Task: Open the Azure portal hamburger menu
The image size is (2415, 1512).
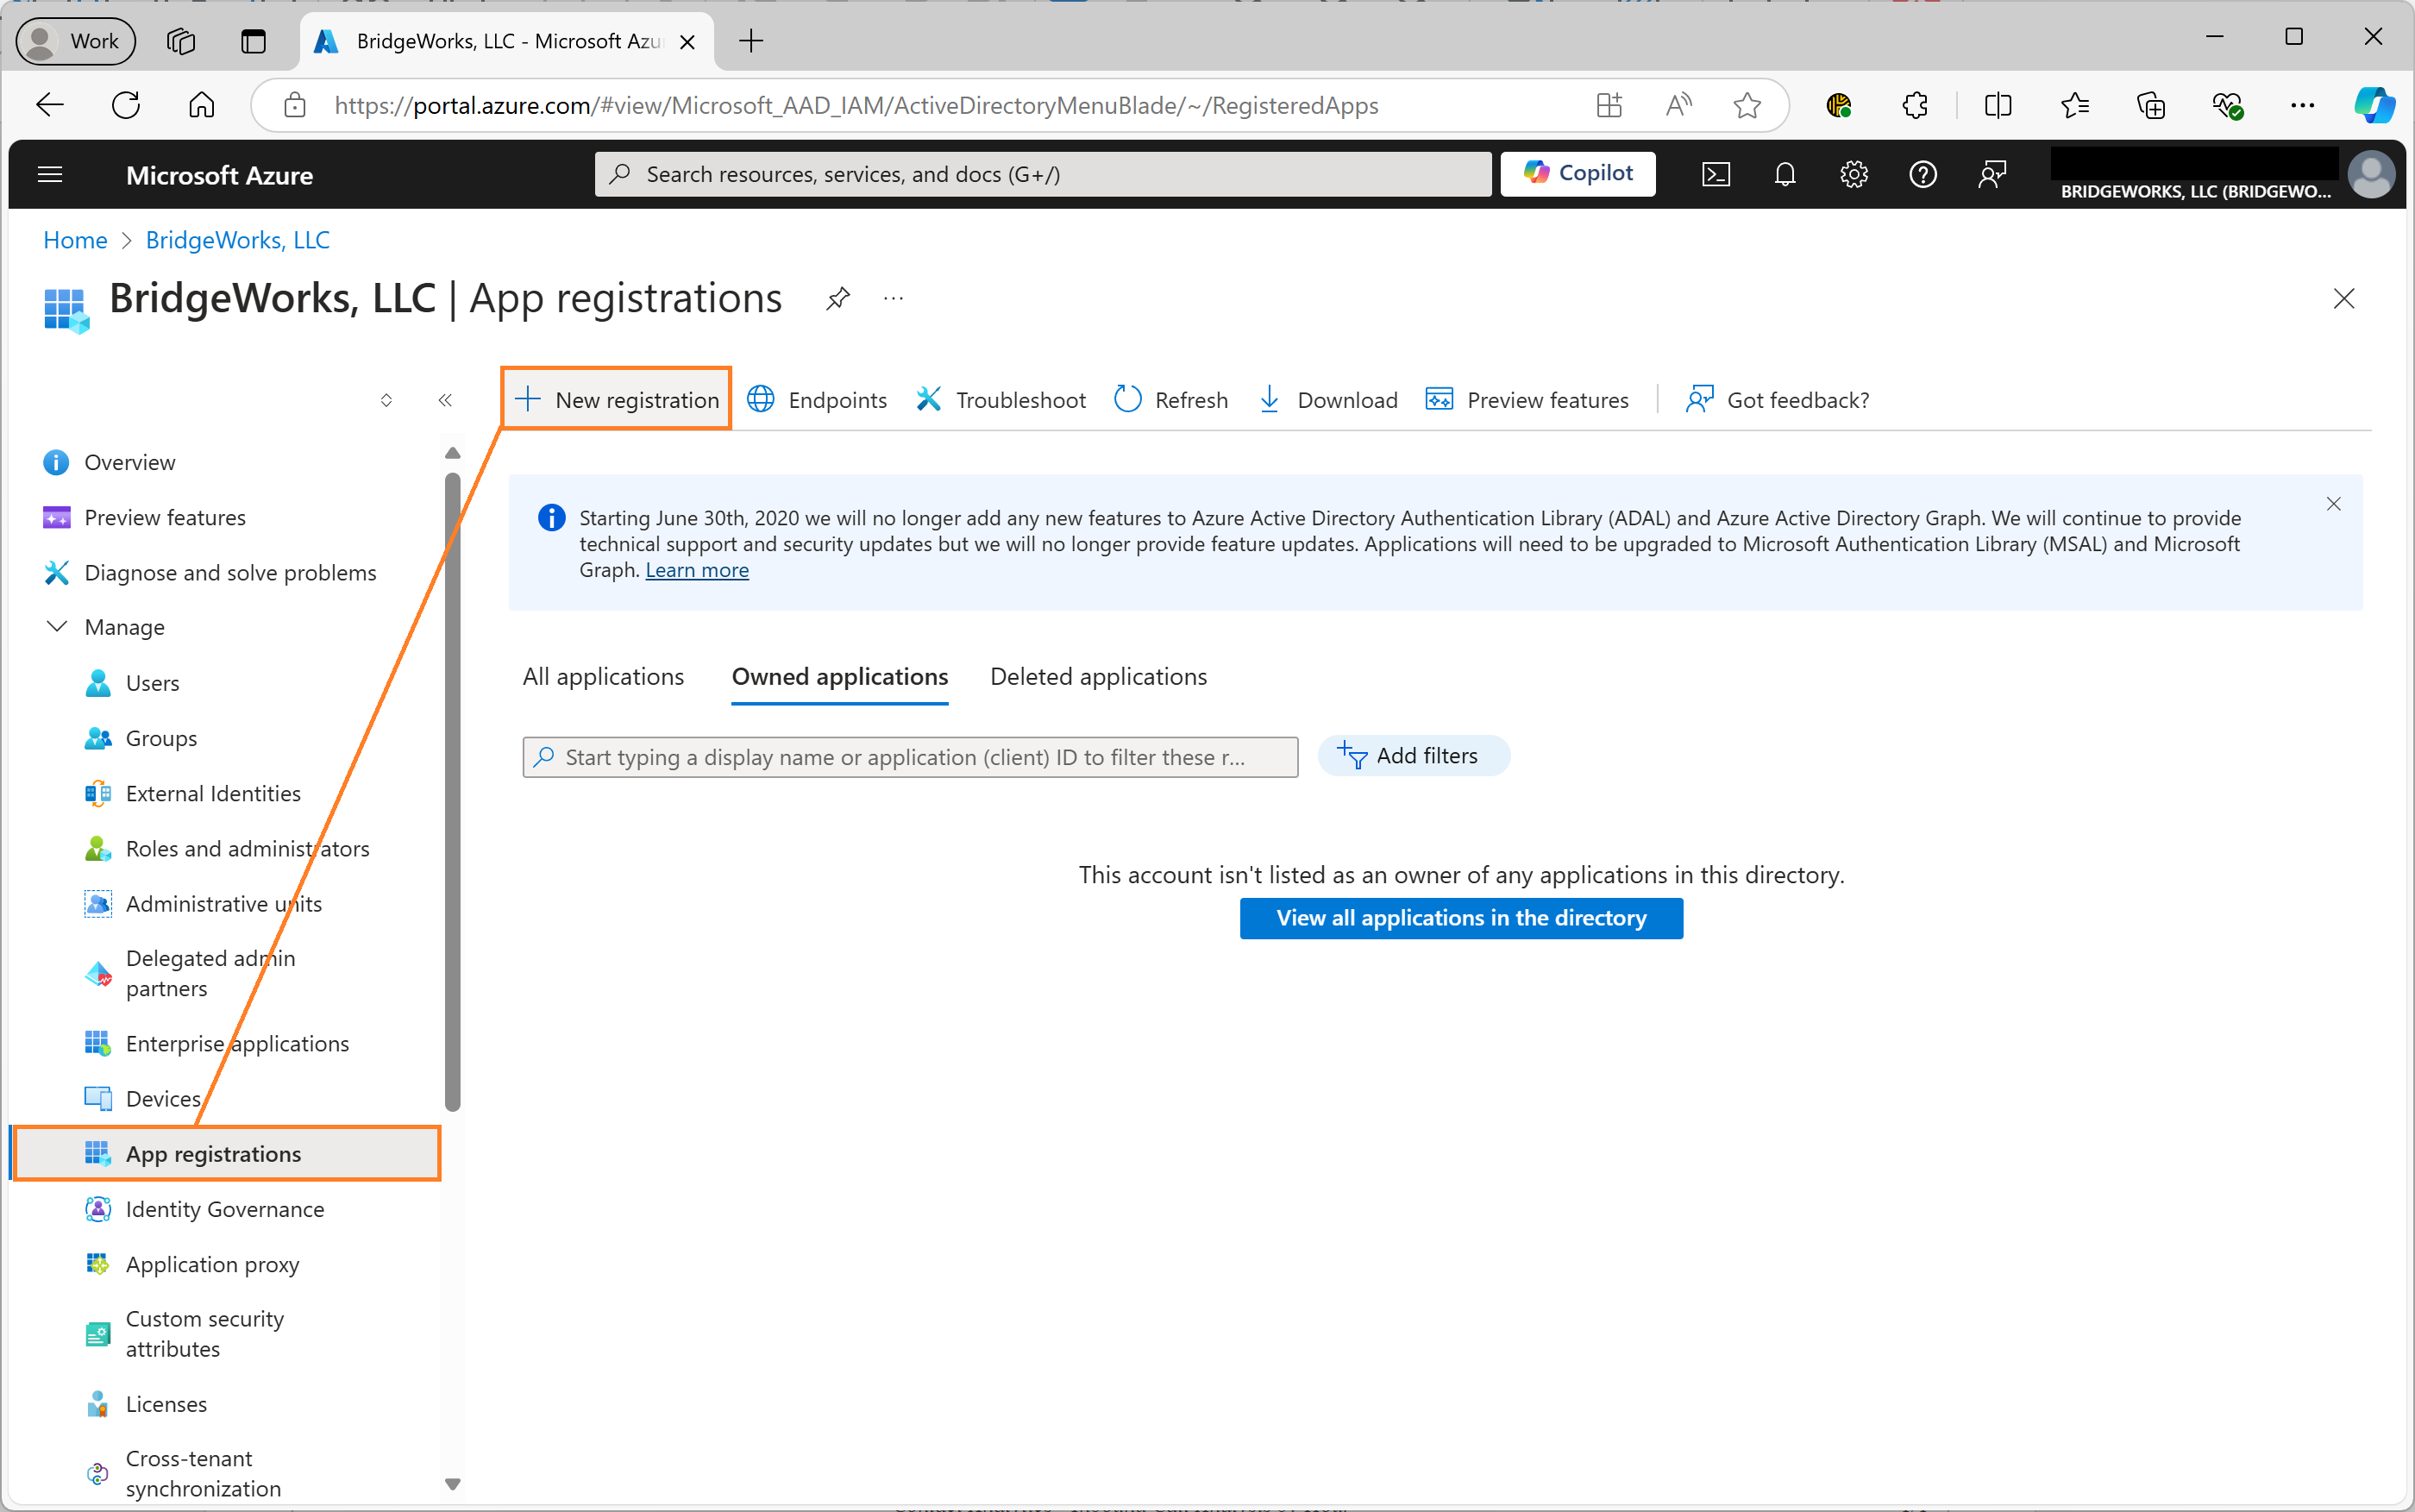Action: coord(50,175)
